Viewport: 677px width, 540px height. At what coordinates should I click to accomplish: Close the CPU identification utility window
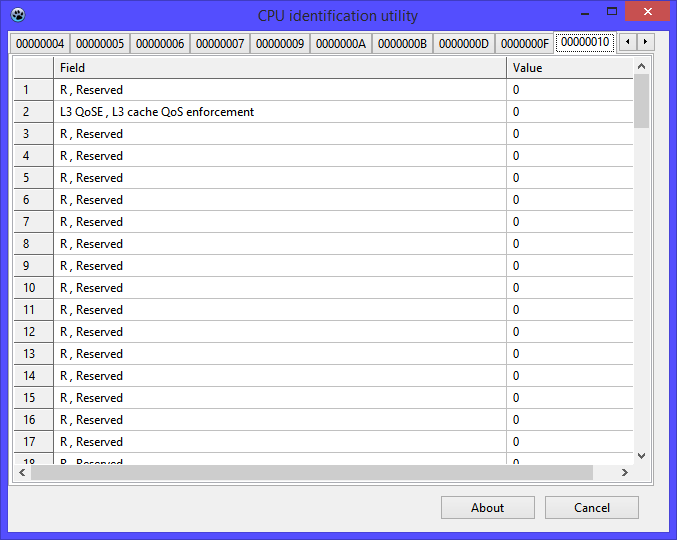coord(647,12)
